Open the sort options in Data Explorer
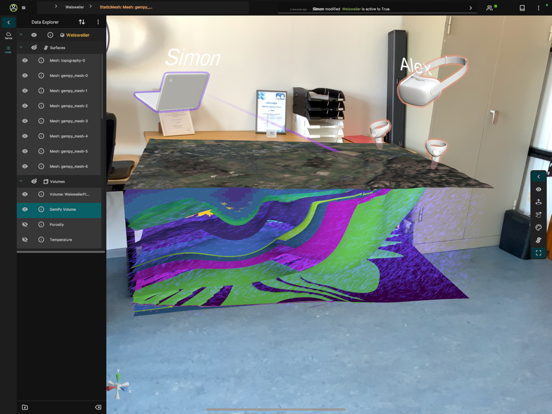 [82, 22]
